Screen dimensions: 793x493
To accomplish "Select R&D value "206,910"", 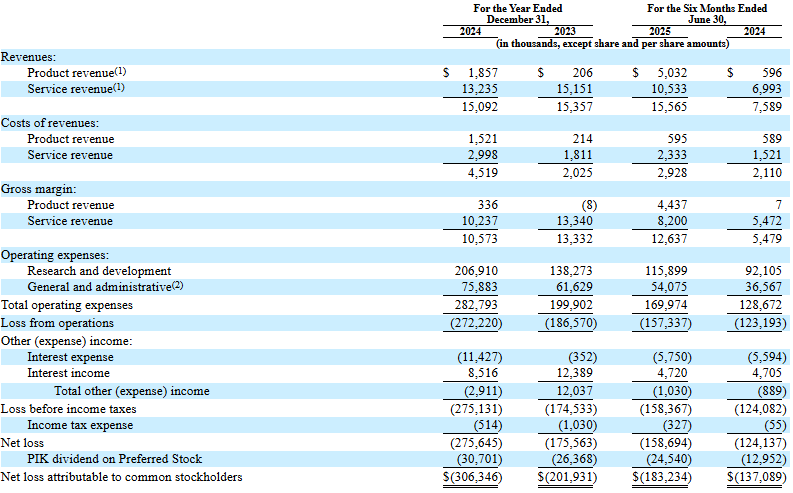I will pyautogui.click(x=476, y=271).
